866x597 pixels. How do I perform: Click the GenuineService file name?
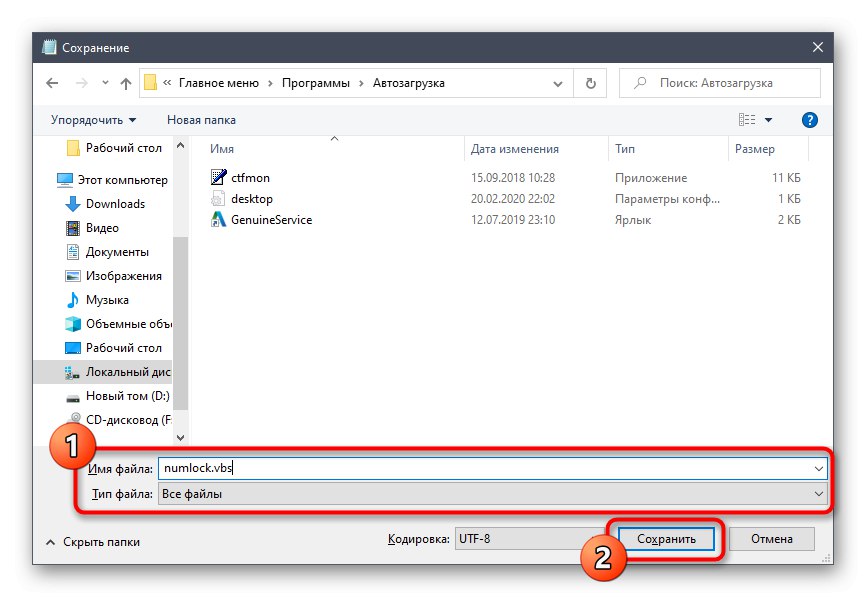pyautogui.click(x=271, y=220)
